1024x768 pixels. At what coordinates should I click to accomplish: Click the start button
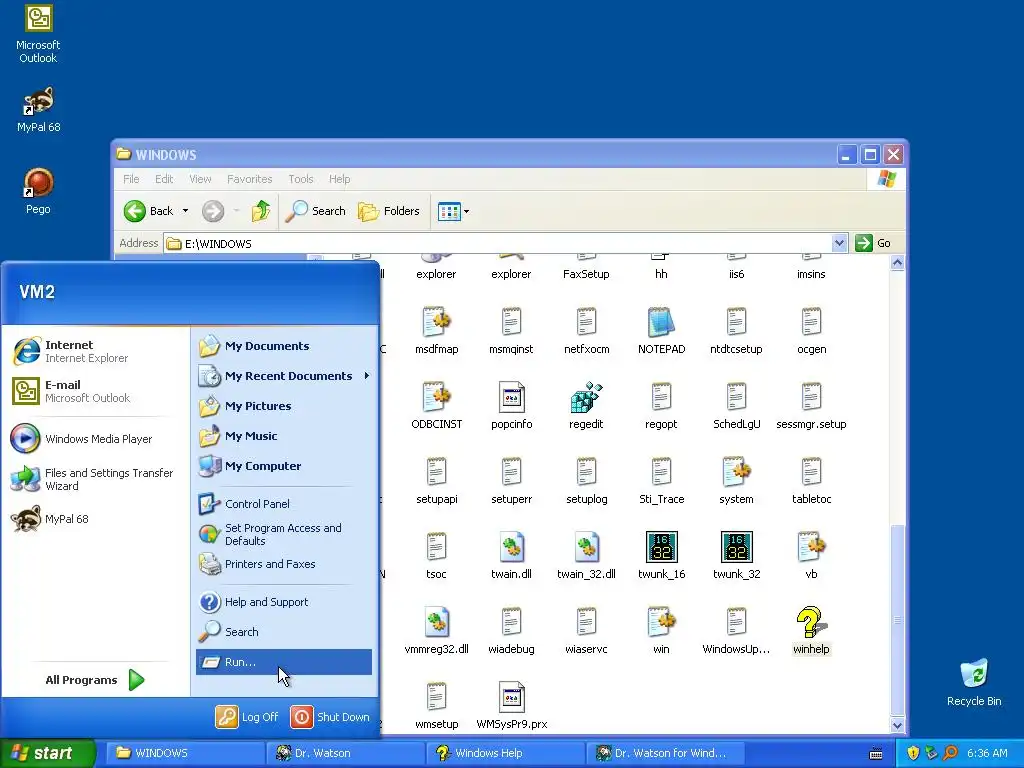coord(47,753)
